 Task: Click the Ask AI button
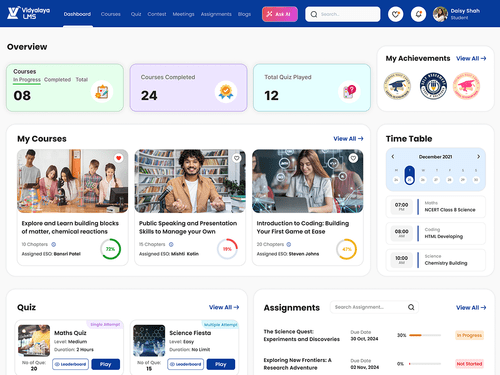(x=280, y=14)
